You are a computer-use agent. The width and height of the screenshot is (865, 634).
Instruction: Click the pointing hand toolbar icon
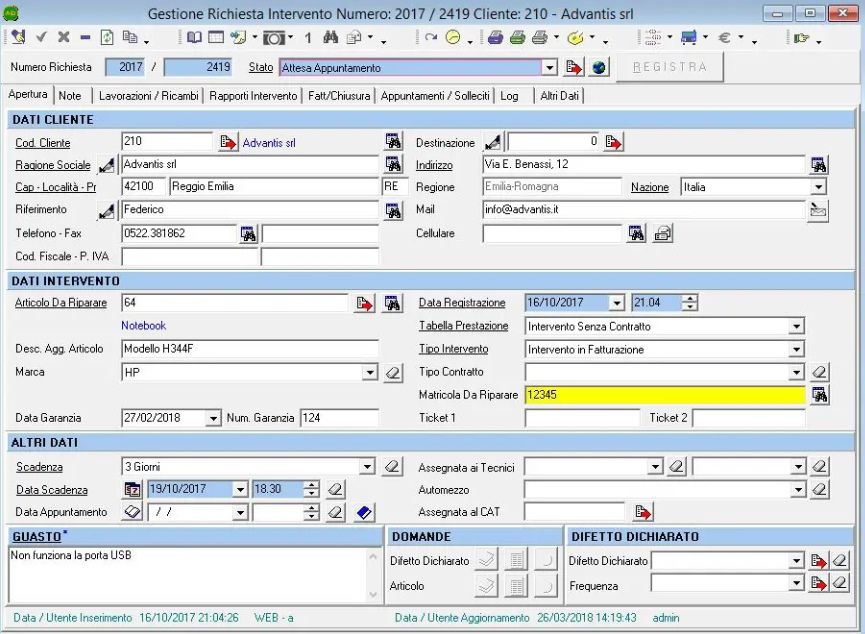(x=801, y=38)
